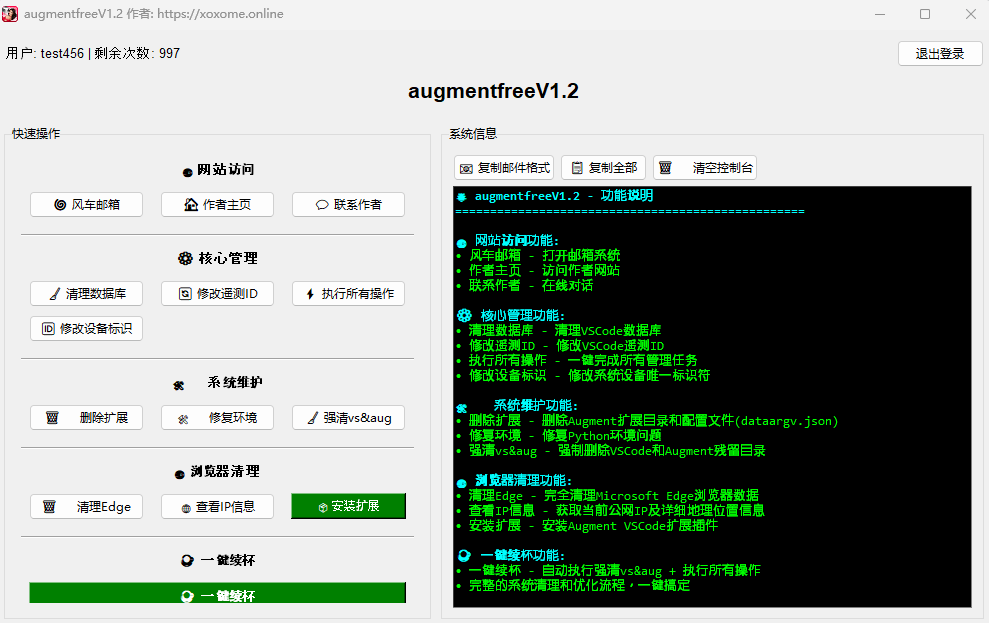The width and height of the screenshot is (989, 623).
Task: Visit the author page via 作者主页 button
Action: [218, 204]
